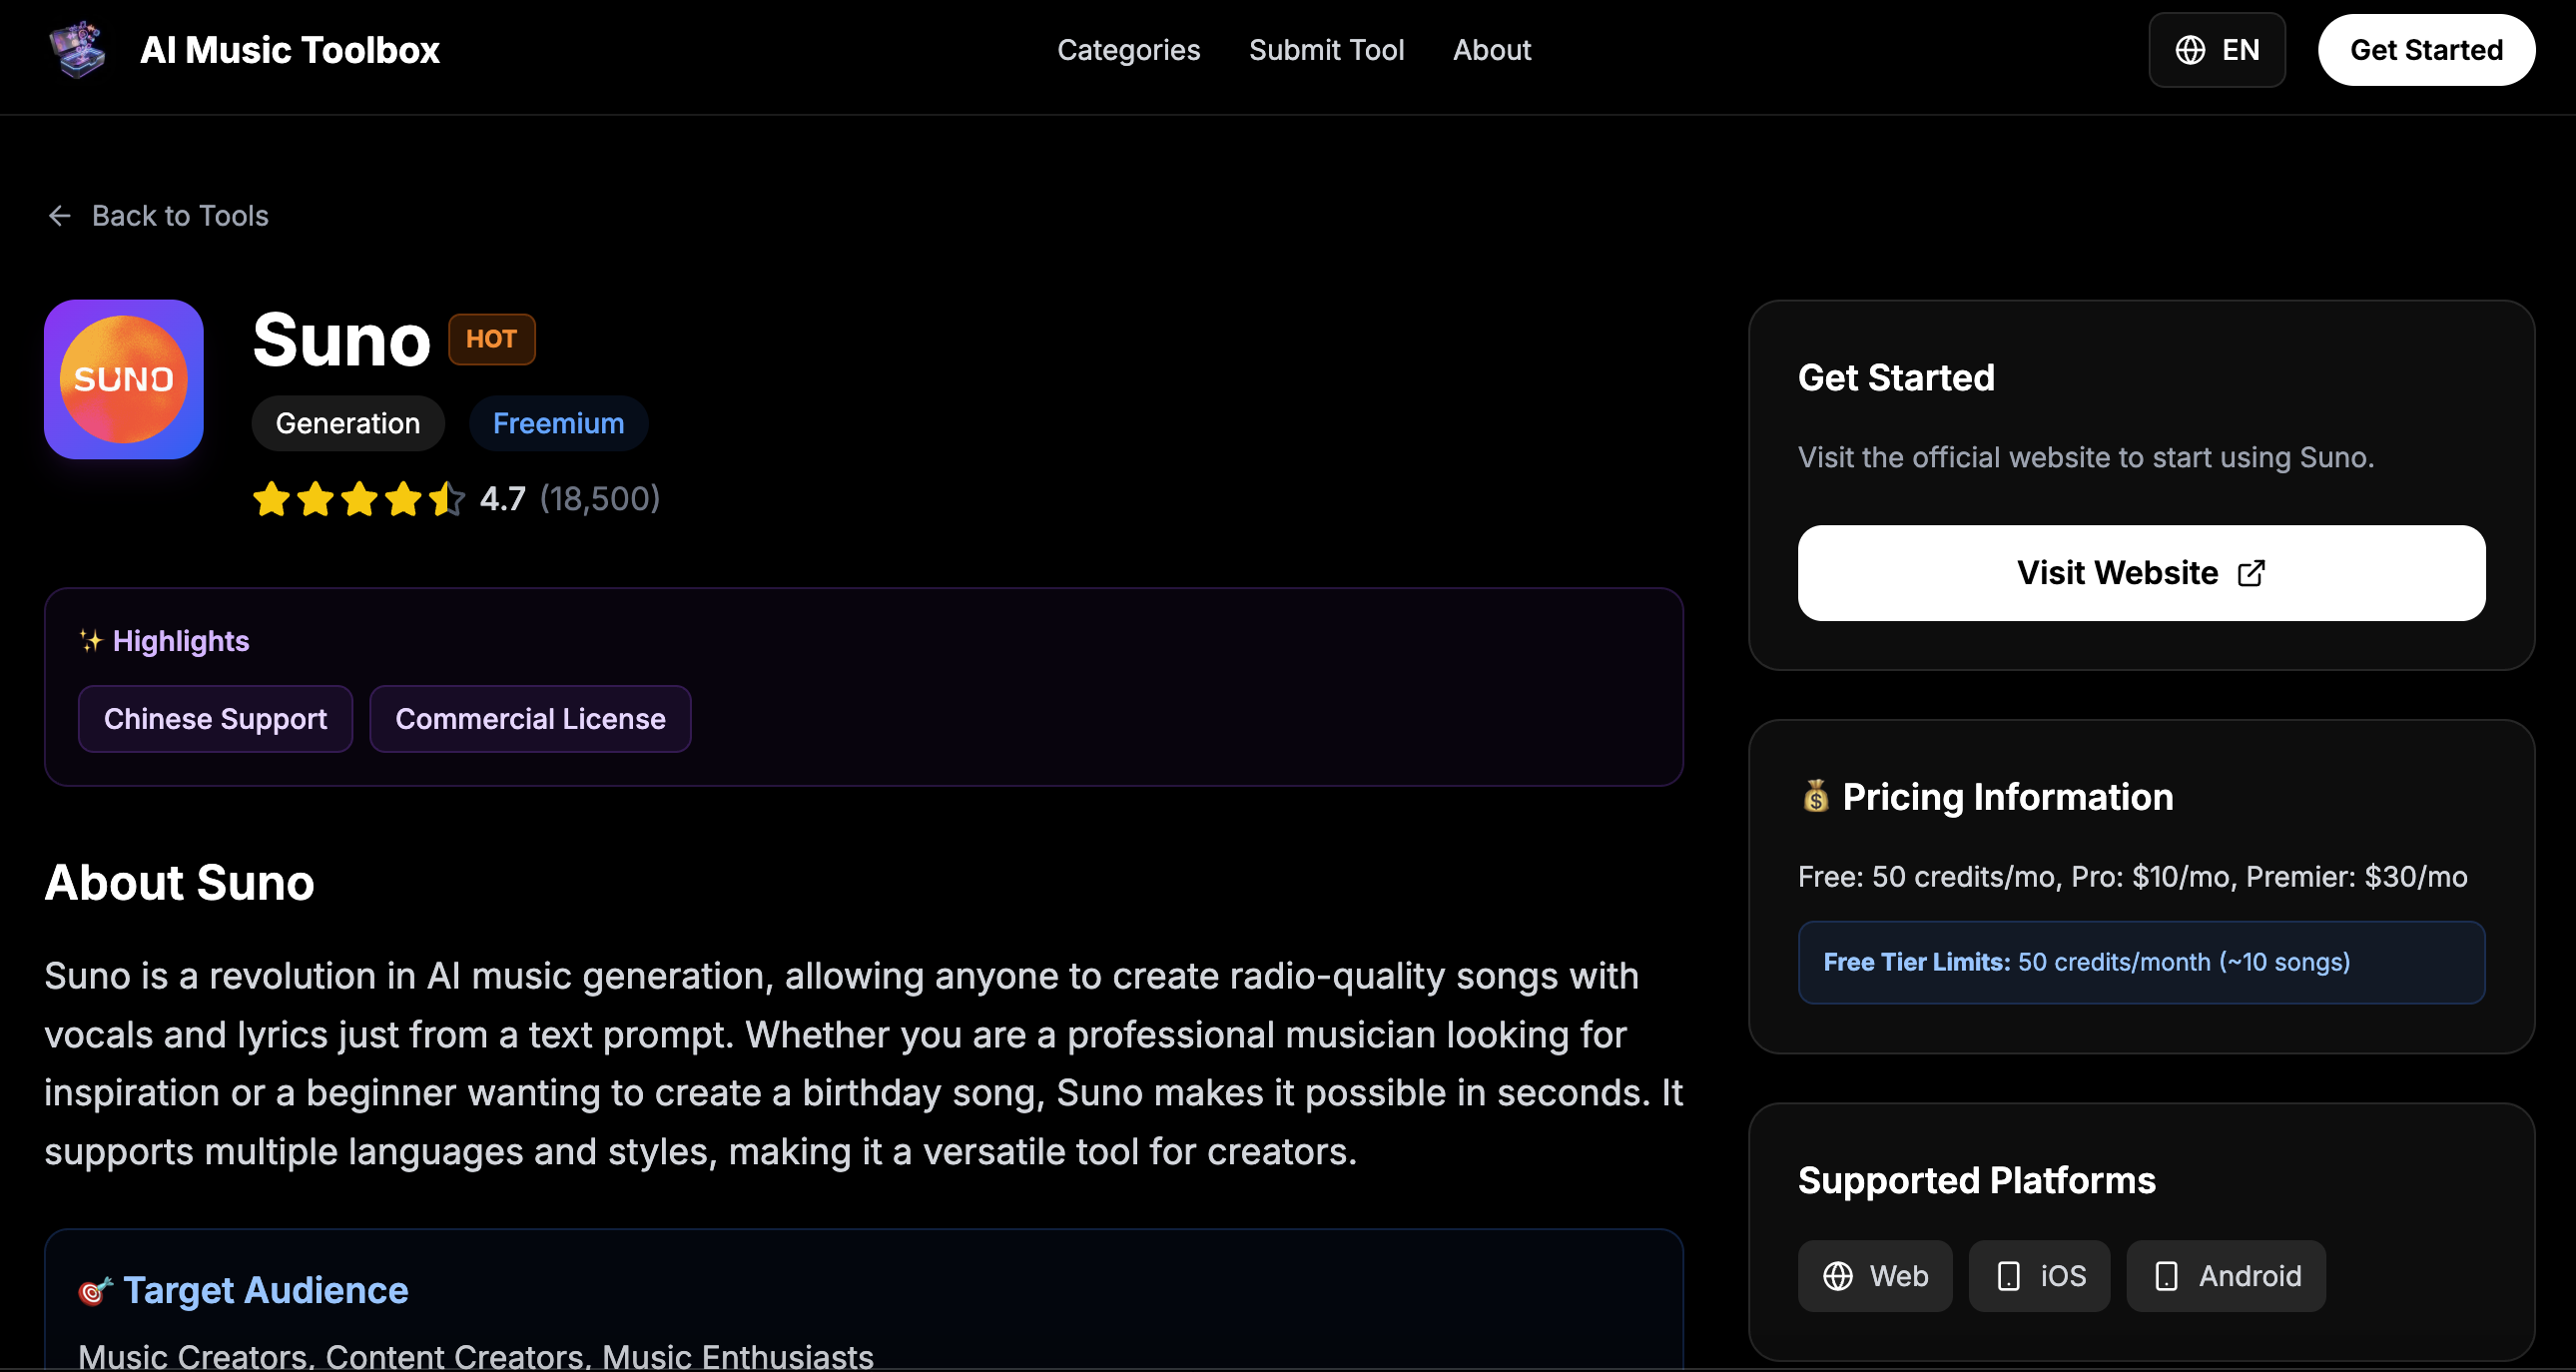Screen dimensions: 2576x1372
Task: Open the About page
Action: click(x=1491, y=49)
